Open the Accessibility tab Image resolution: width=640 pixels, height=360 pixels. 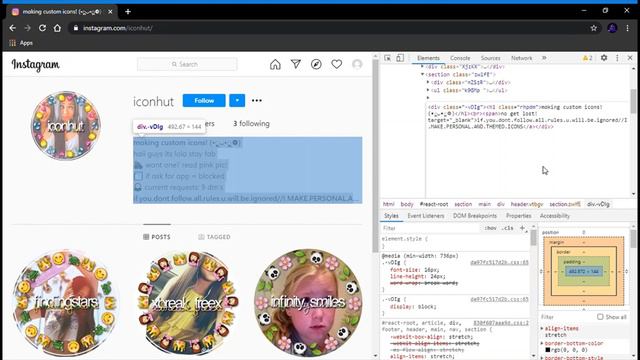pyautogui.click(x=555, y=216)
